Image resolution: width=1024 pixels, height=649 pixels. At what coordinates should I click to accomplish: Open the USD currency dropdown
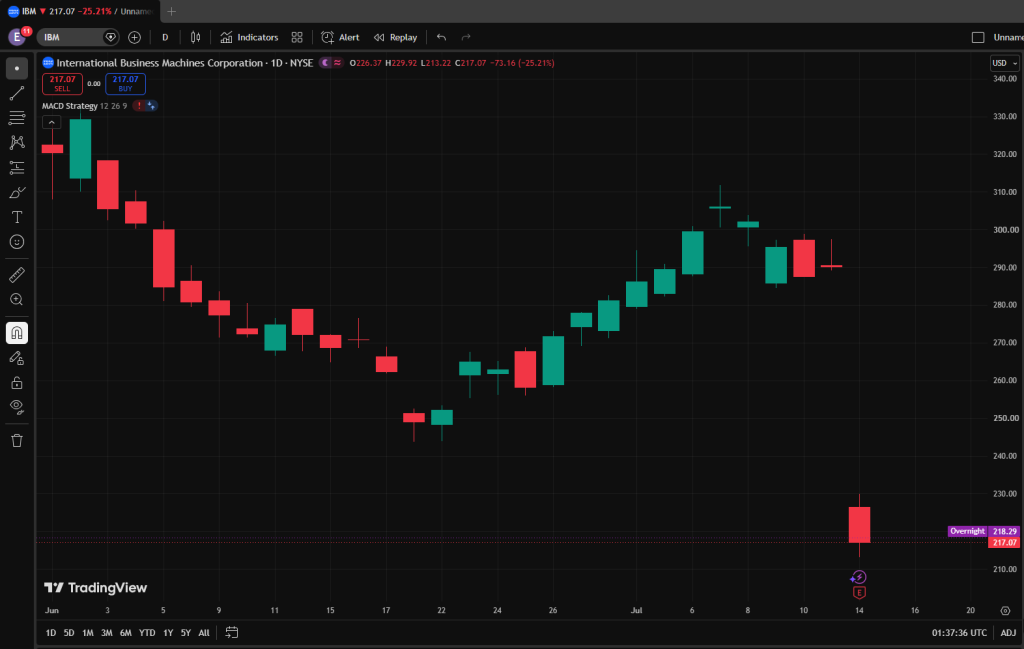pyautogui.click(x=1004, y=63)
